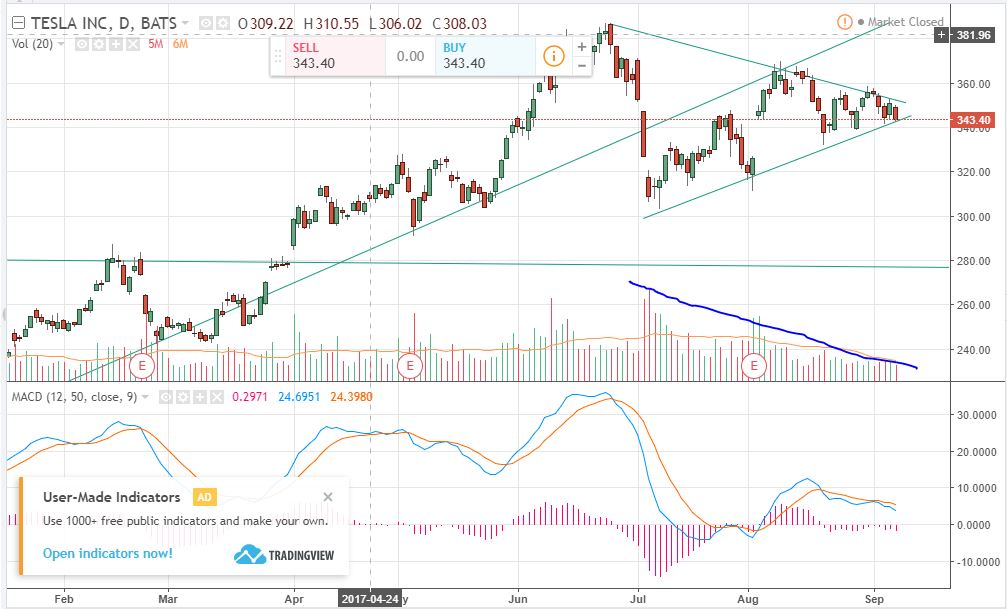
Task: Click the 2017-04-24 date label on the time axis
Action: tap(371, 599)
